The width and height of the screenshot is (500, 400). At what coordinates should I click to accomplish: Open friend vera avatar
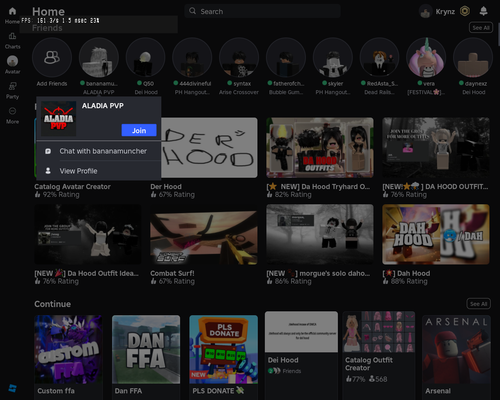tap(426, 57)
